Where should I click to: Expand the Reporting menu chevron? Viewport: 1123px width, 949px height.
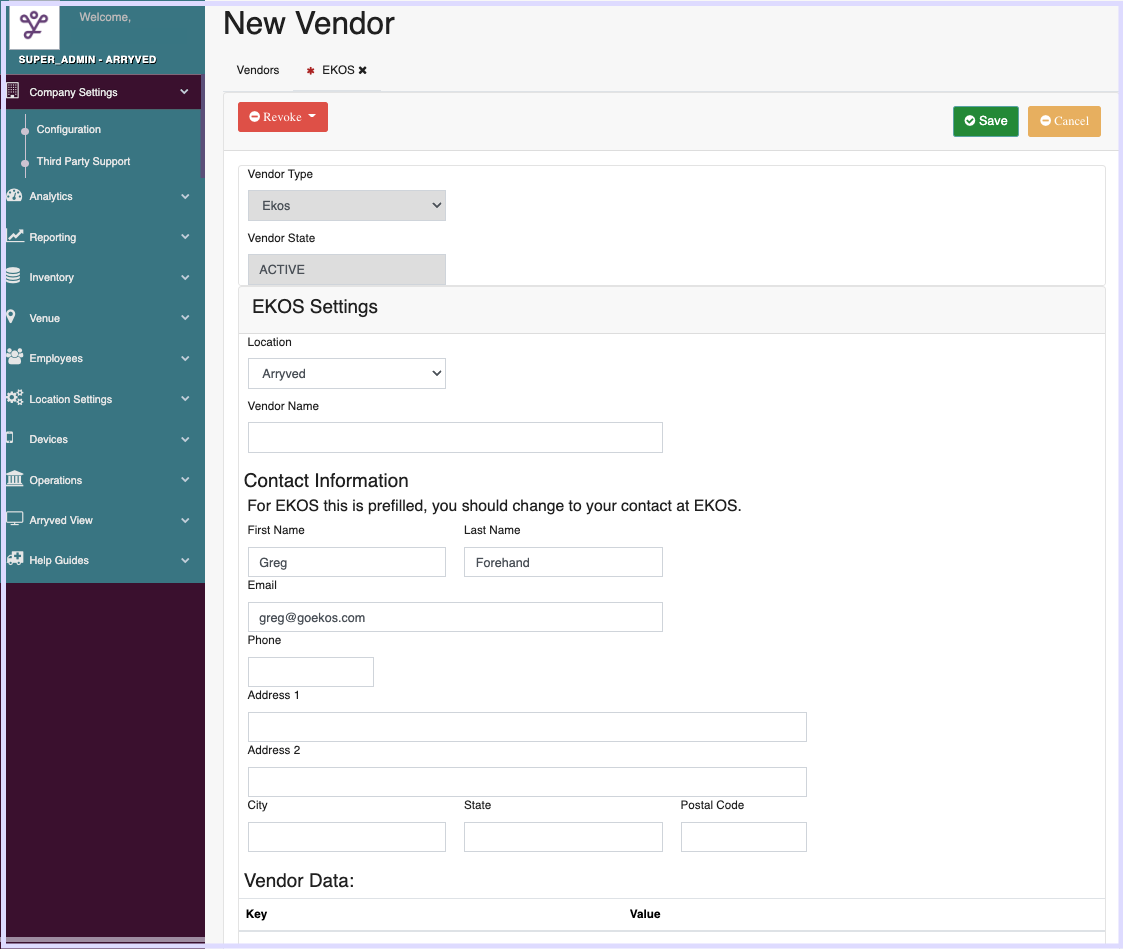185,236
